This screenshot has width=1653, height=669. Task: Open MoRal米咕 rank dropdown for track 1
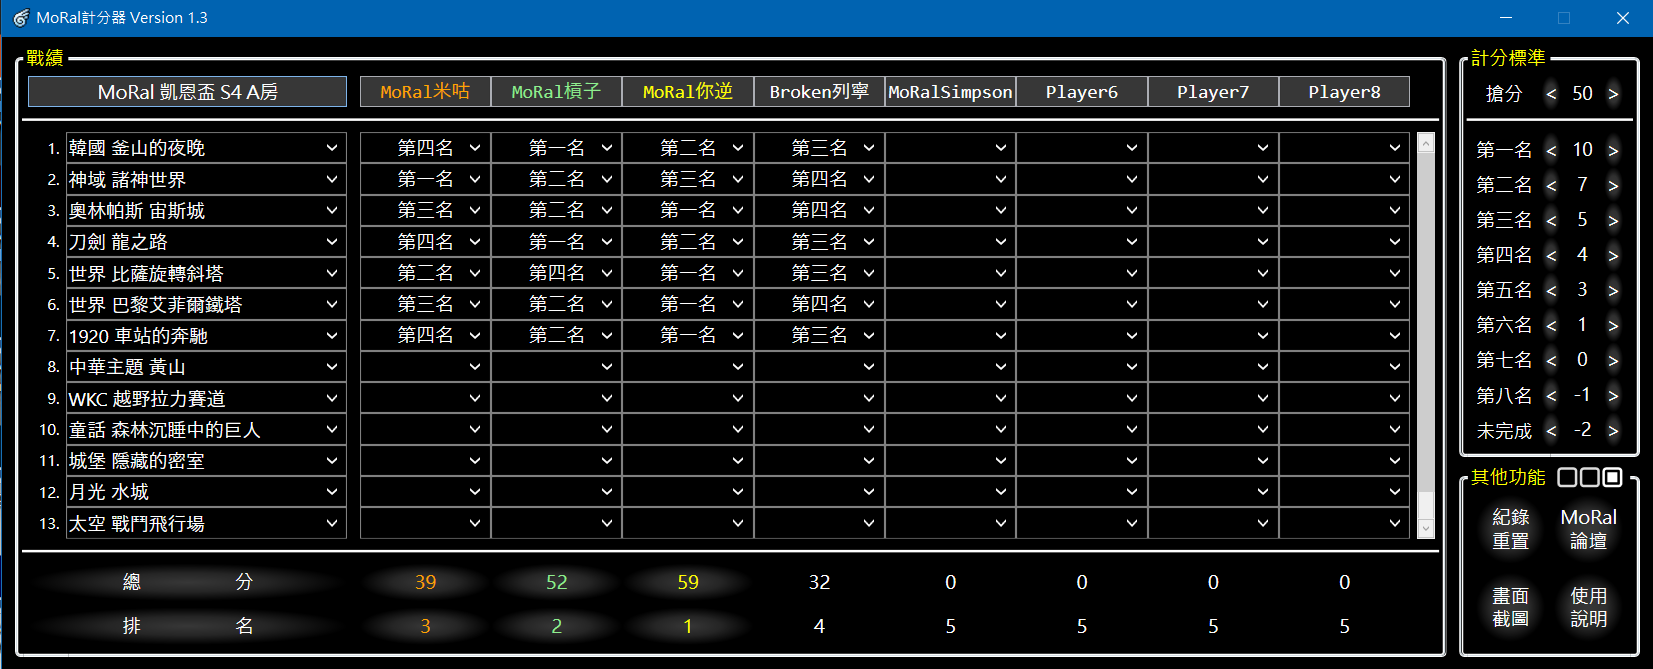[x=425, y=148]
